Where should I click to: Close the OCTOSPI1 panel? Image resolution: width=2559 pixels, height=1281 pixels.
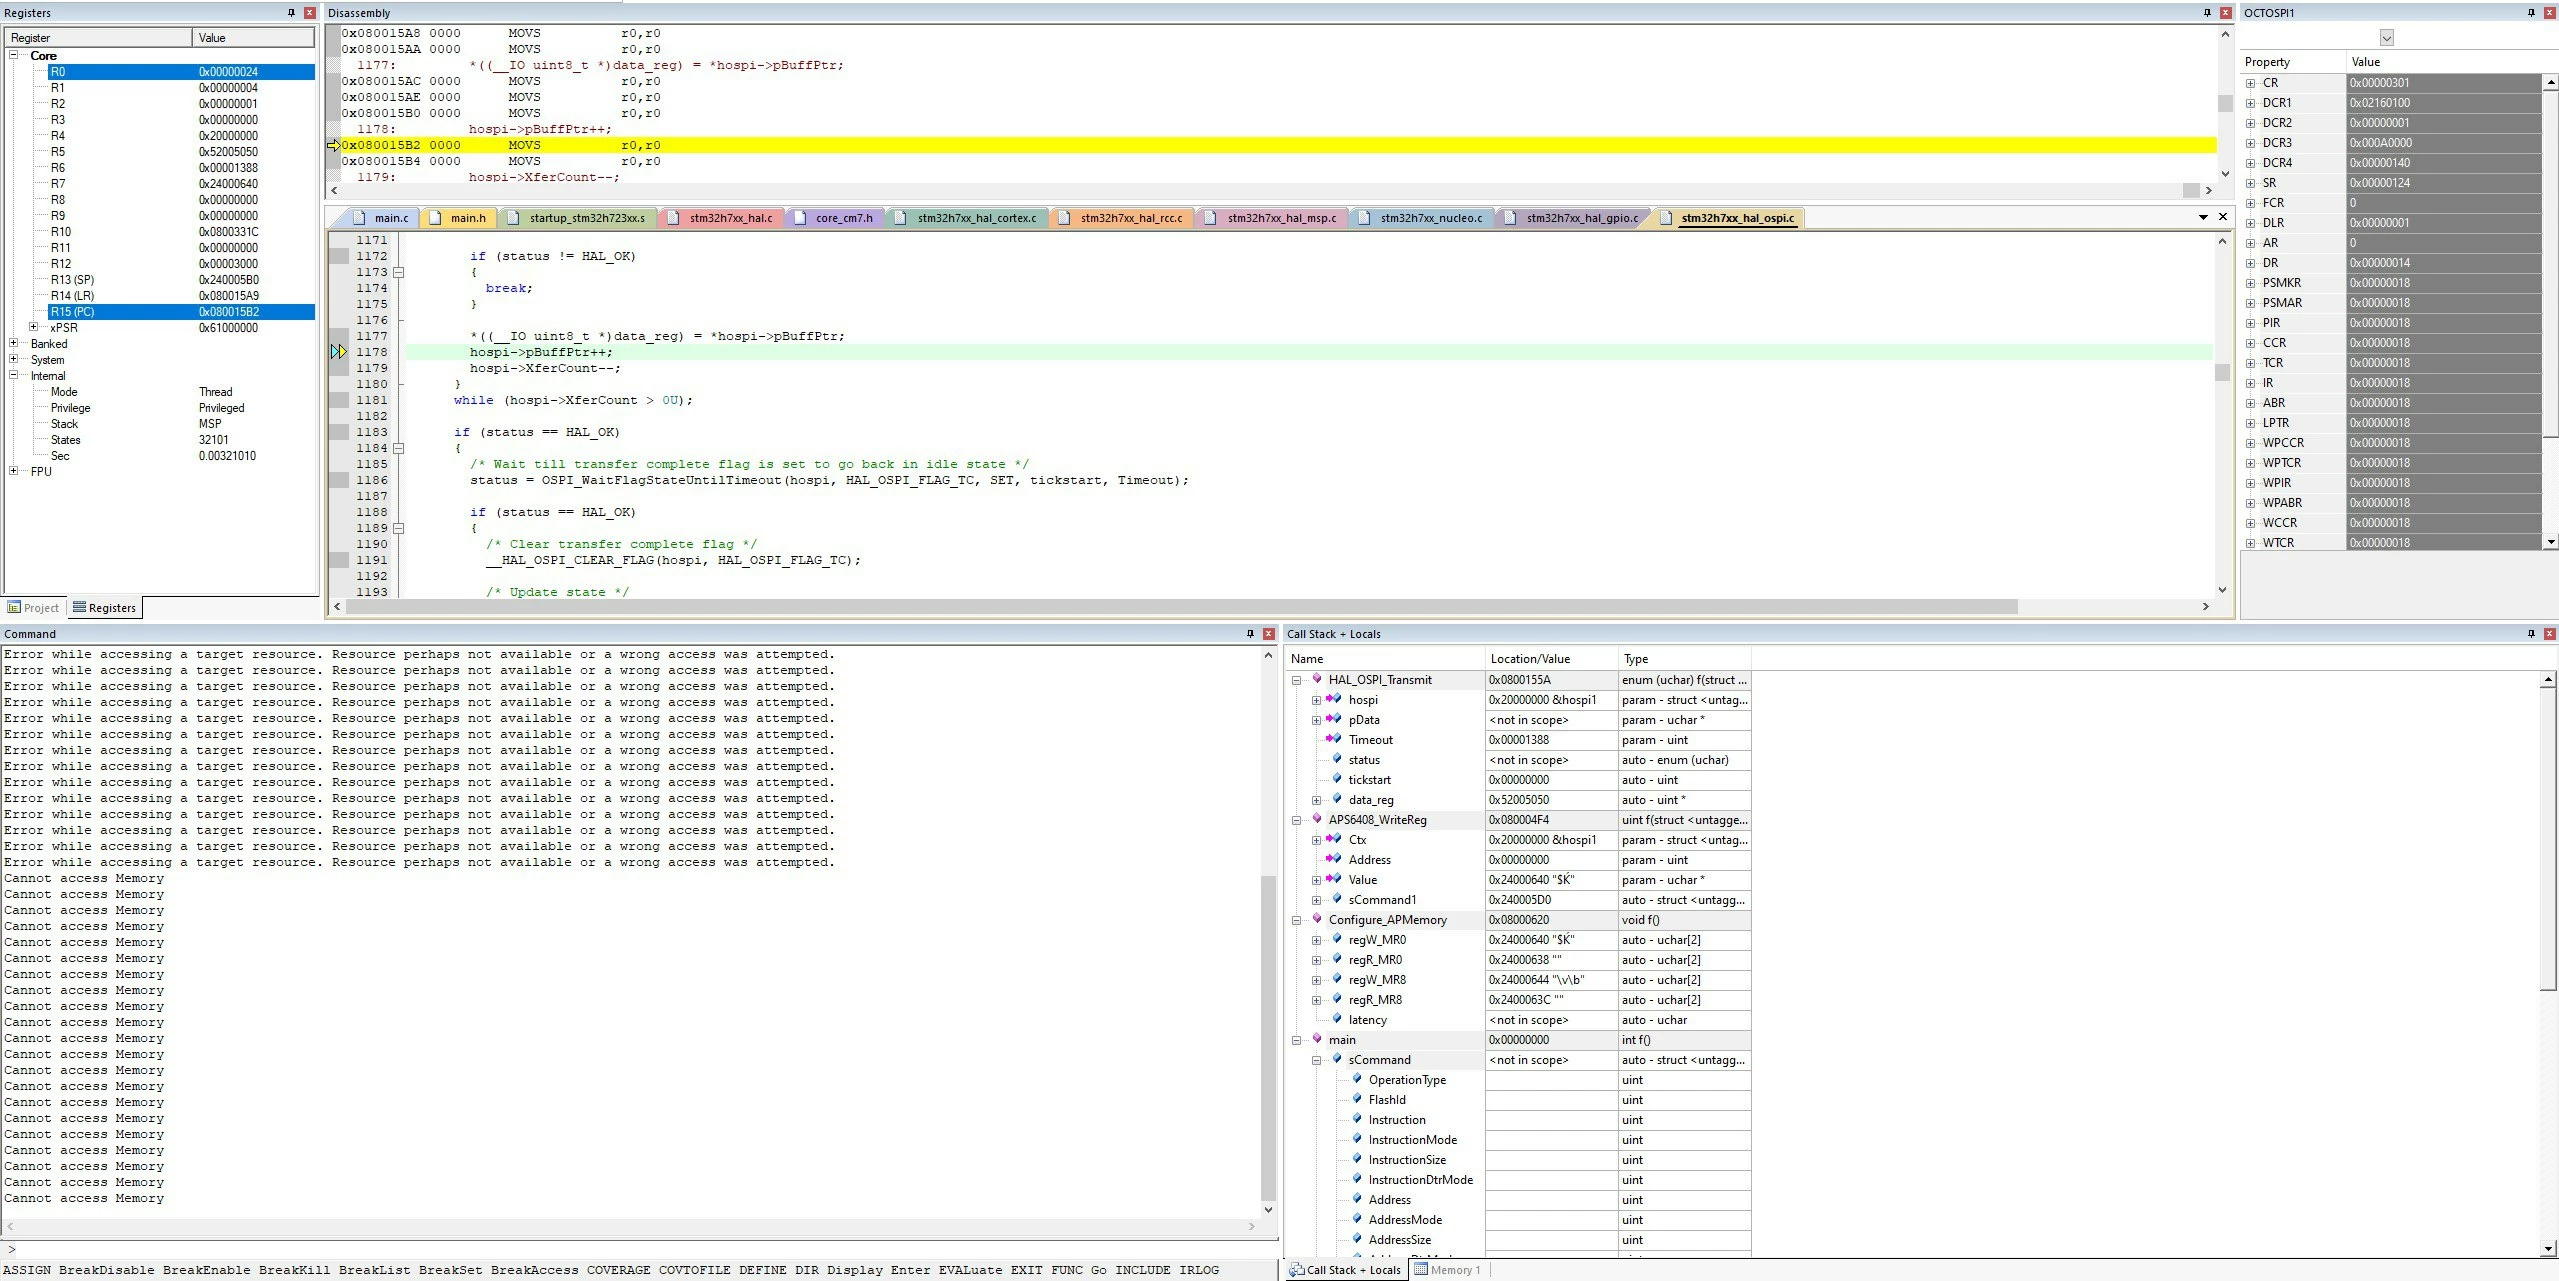tap(2549, 13)
